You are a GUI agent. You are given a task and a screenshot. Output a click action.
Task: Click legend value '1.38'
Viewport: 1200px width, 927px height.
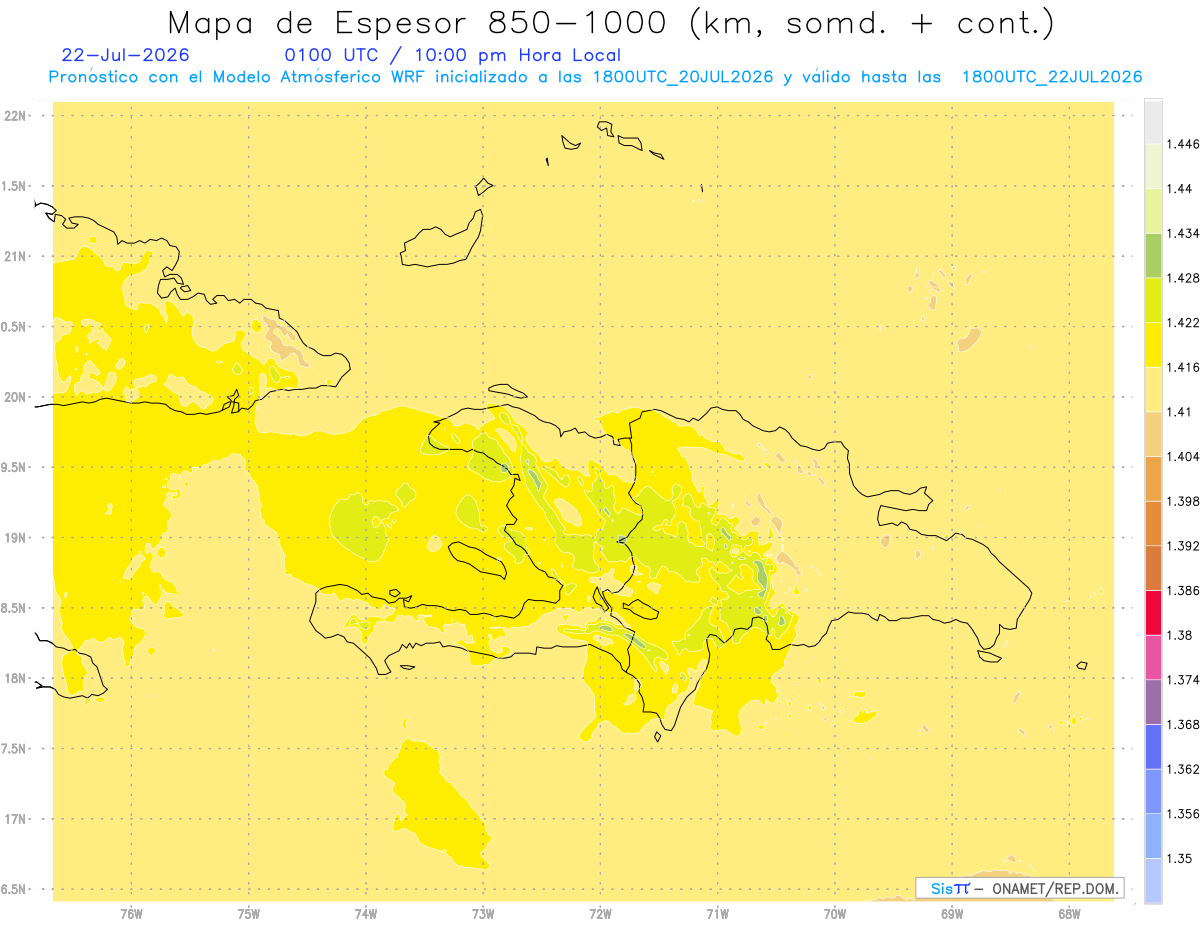[1180, 635]
